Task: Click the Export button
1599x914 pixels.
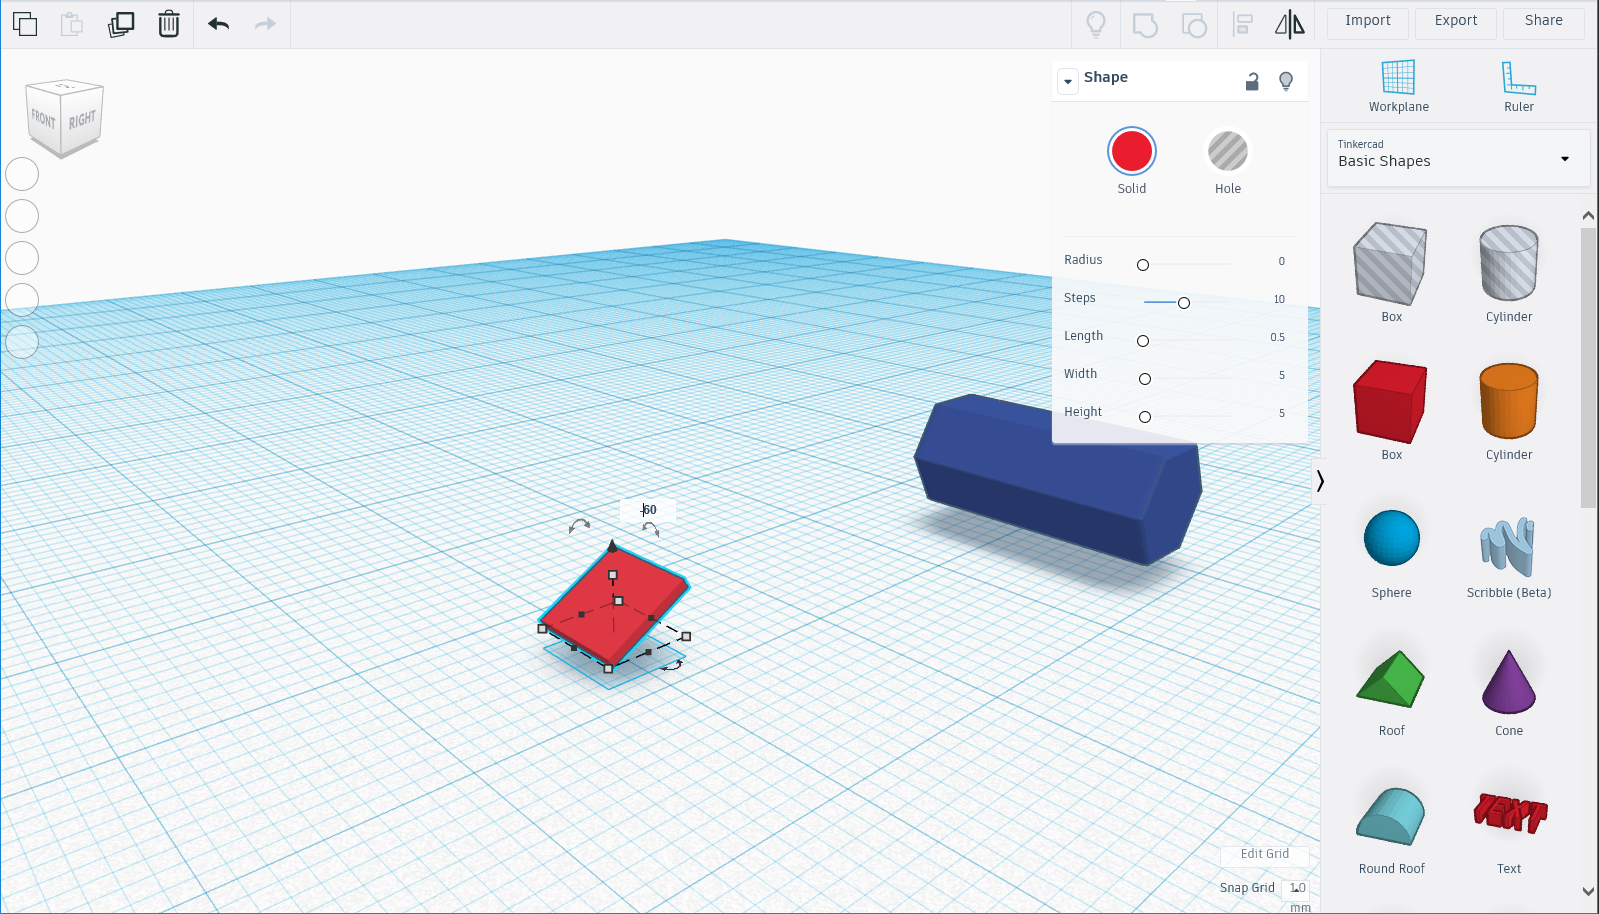Action: [1455, 21]
